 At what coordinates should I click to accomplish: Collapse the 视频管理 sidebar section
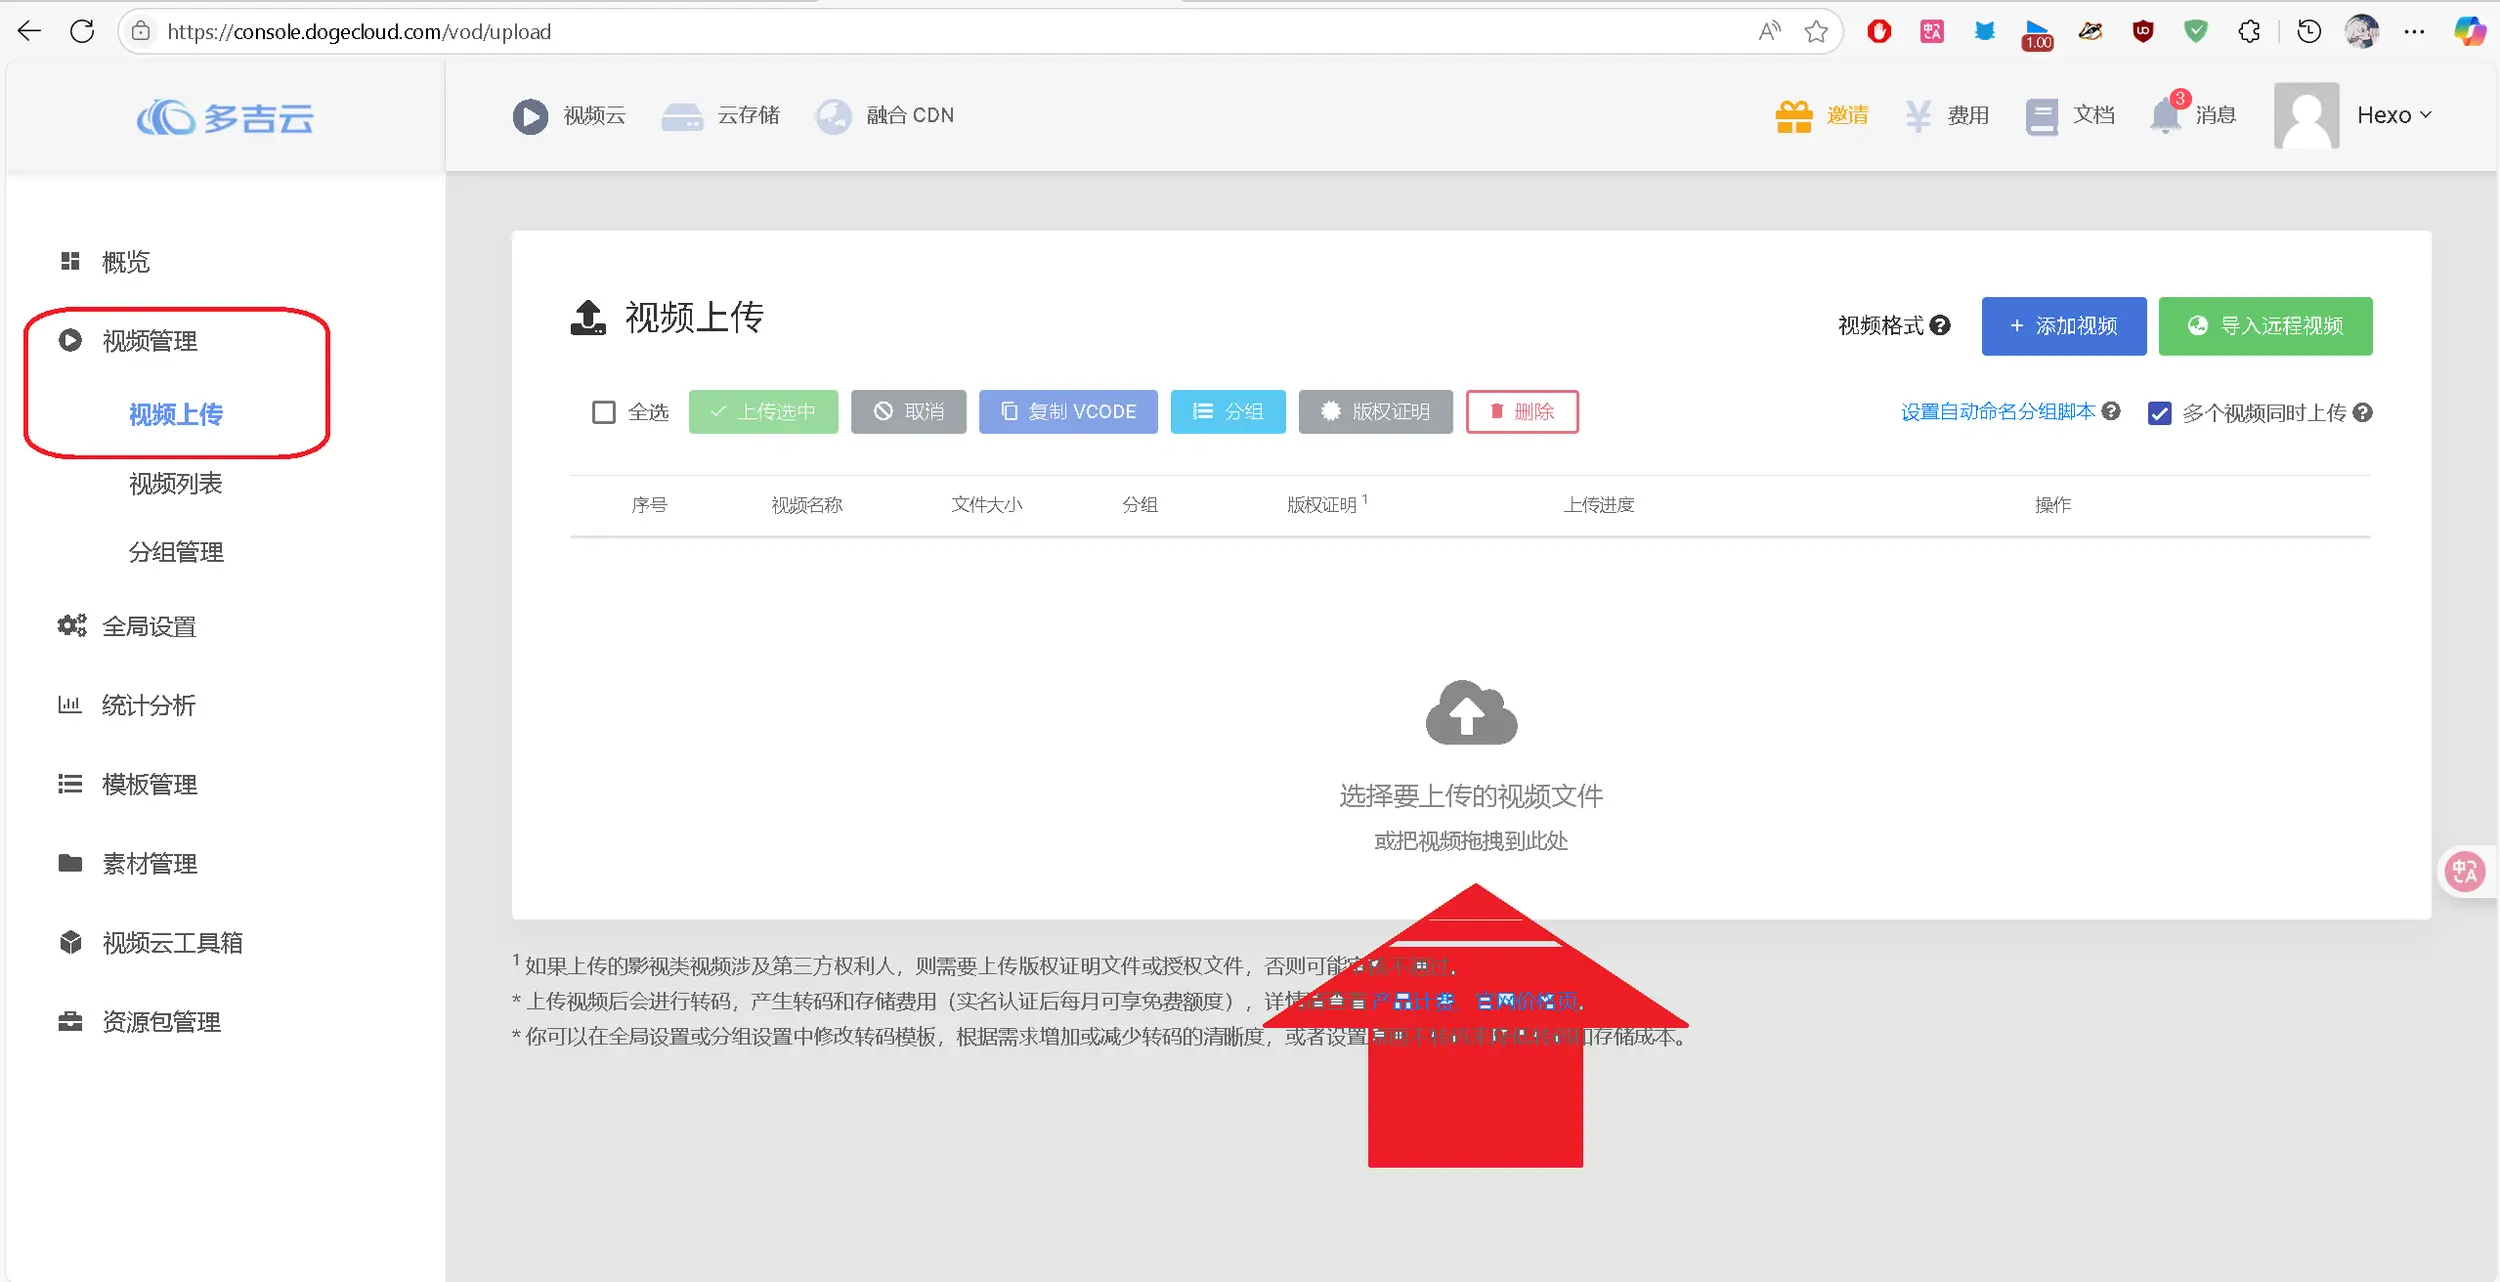[150, 341]
